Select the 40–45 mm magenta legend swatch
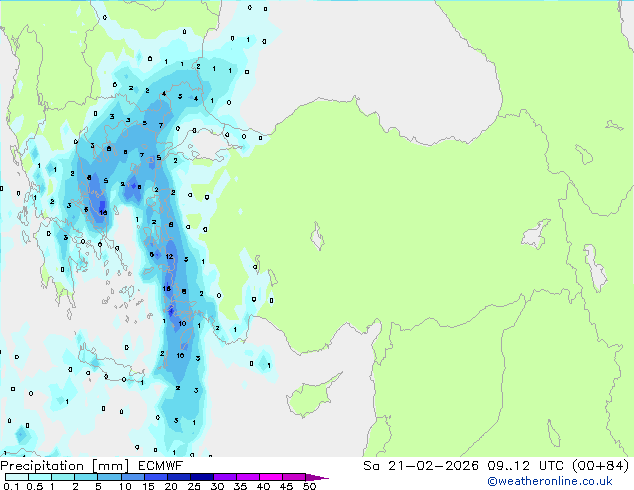634x490 pixels. point(271,477)
